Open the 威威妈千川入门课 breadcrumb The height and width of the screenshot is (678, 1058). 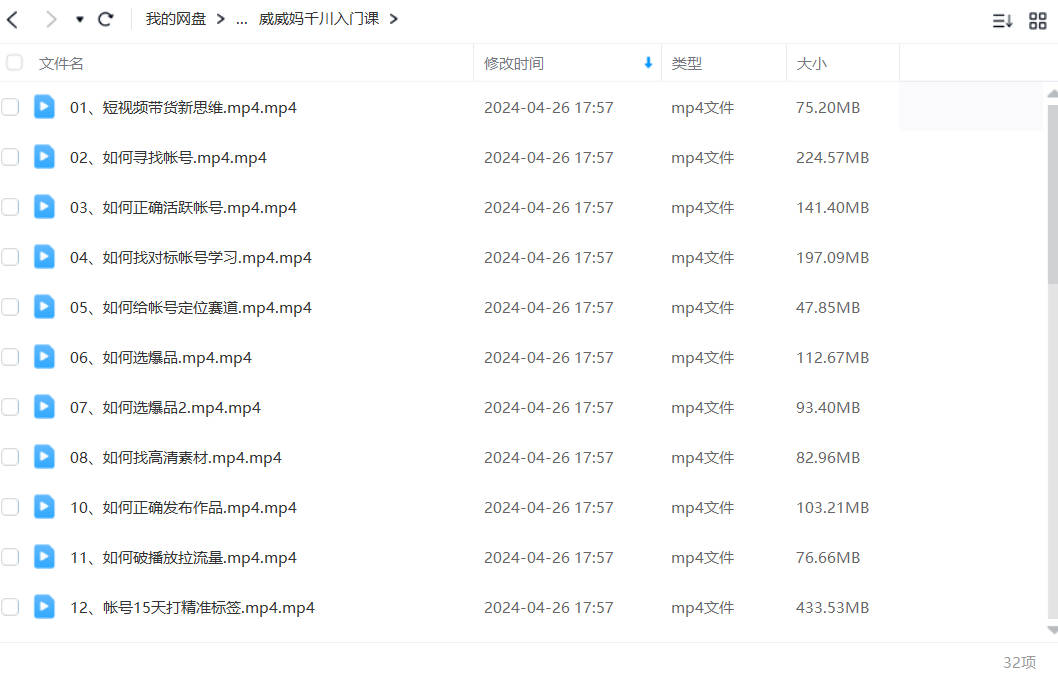point(318,19)
